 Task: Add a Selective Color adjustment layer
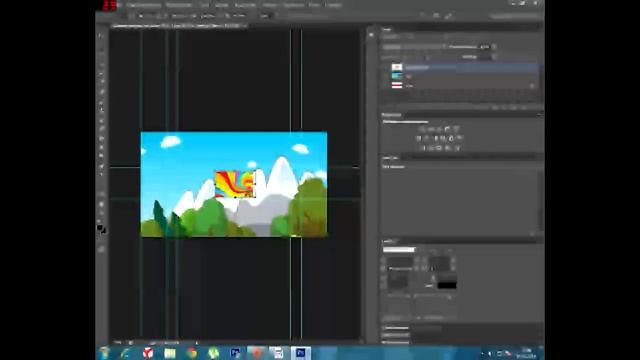(x=456, y=148)
